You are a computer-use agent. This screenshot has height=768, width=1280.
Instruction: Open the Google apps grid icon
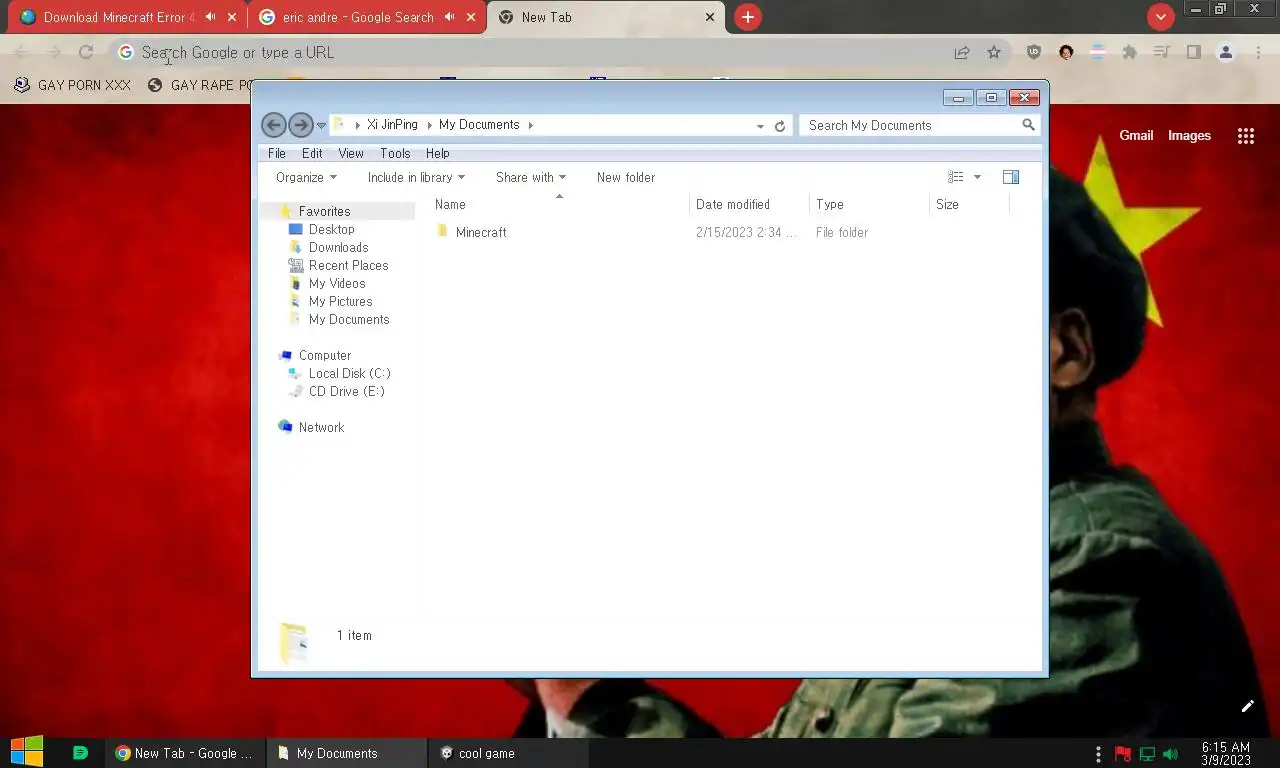tap(1245, 136)
